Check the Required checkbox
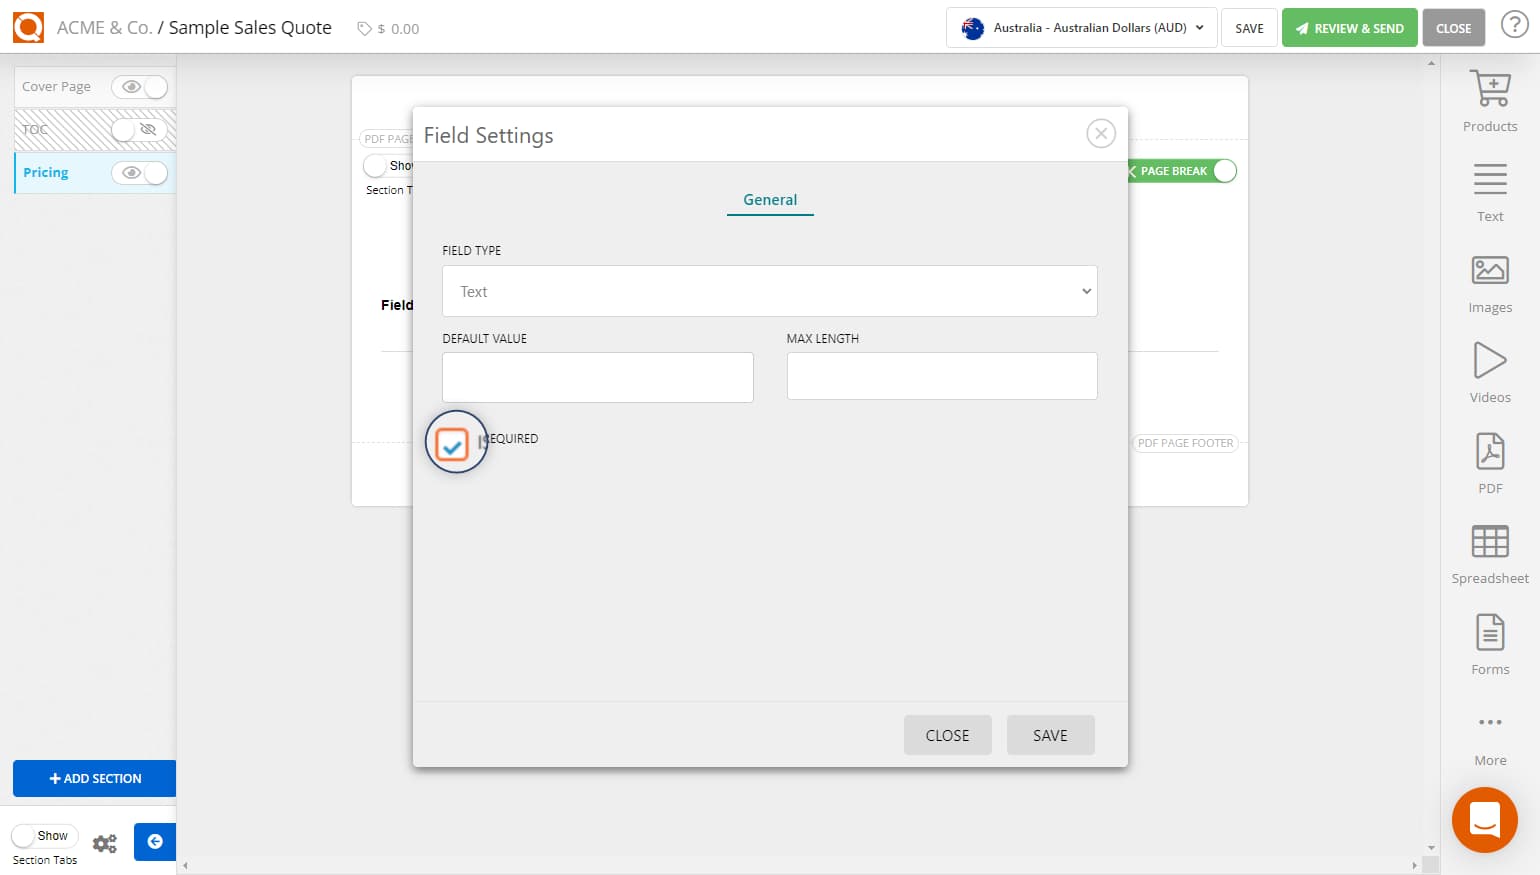 pyautogui.click(x=455, y=441)
